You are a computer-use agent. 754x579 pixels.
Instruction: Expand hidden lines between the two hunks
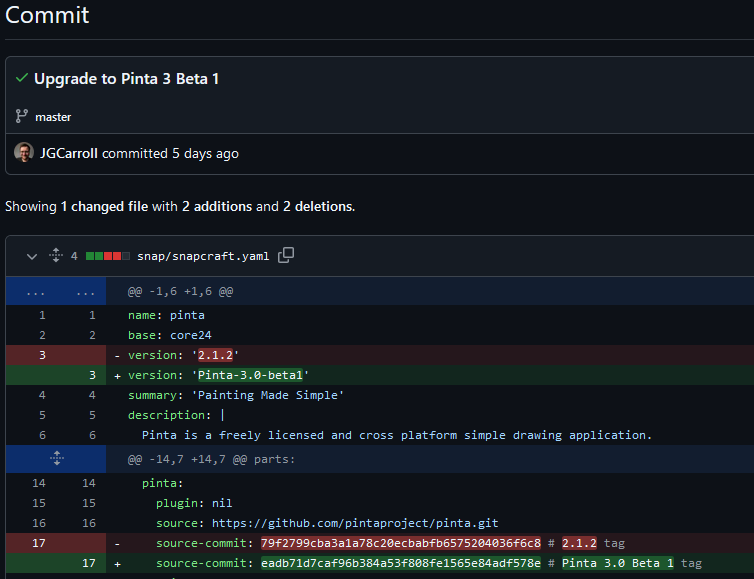[x=57, y=458]
